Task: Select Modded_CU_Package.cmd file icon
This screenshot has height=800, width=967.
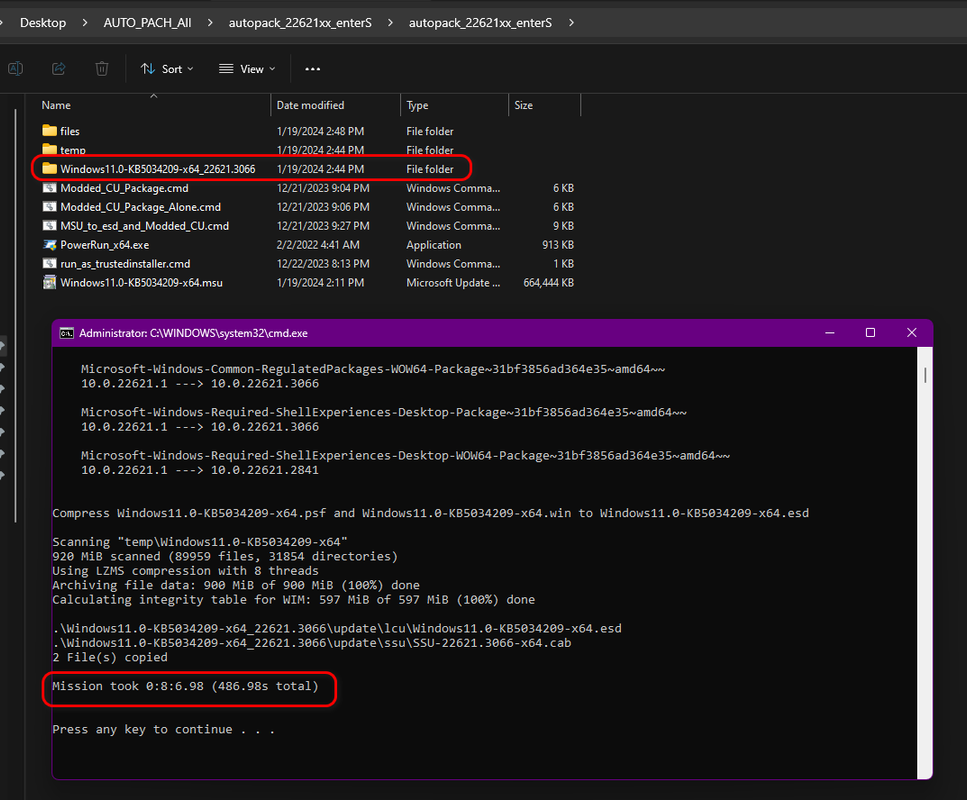Action: click(x=50, y=188)
